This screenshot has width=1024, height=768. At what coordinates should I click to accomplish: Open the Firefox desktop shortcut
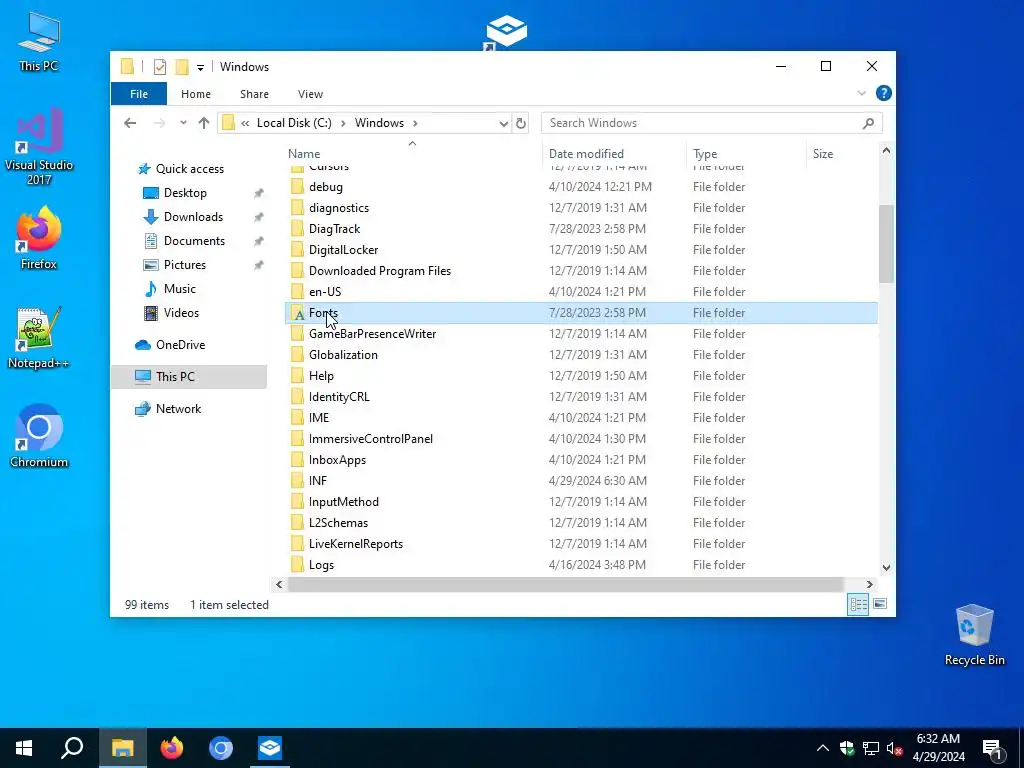tap(39, 238)
